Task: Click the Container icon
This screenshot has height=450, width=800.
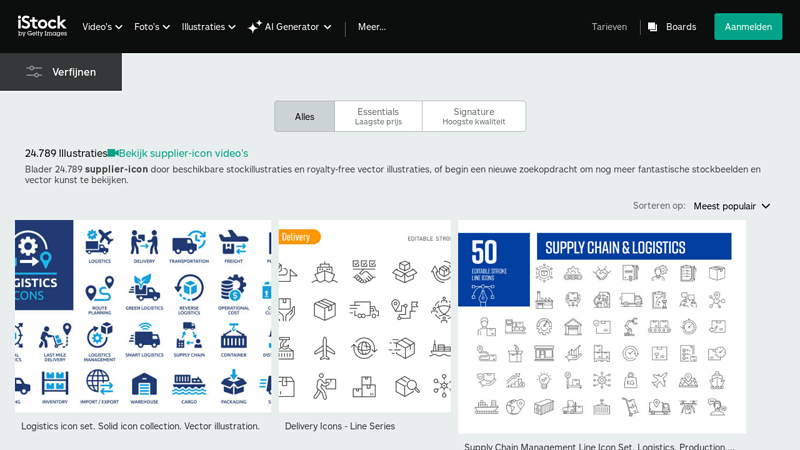Action: point(234,336)
